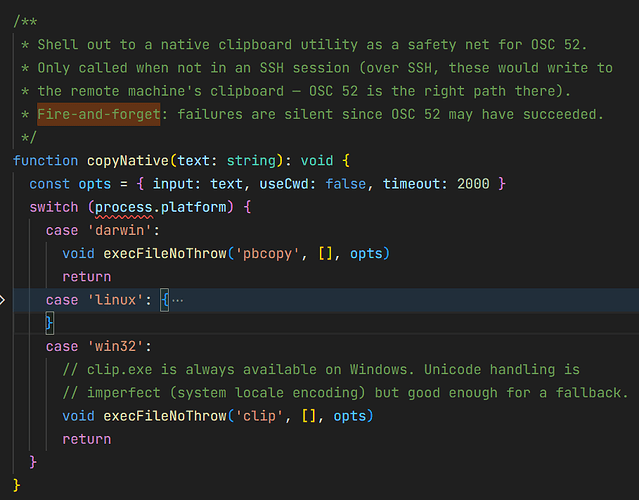639x500 pixels.
Task: Click the 'function' keyword
Action: click(45, 161)
